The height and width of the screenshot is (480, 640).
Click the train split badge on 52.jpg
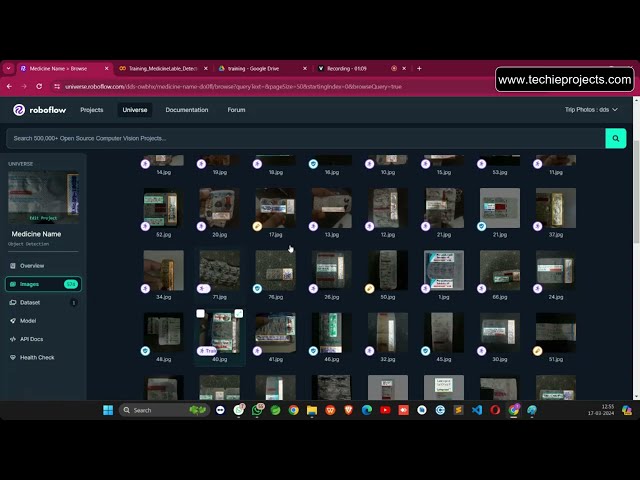point(145,226)
